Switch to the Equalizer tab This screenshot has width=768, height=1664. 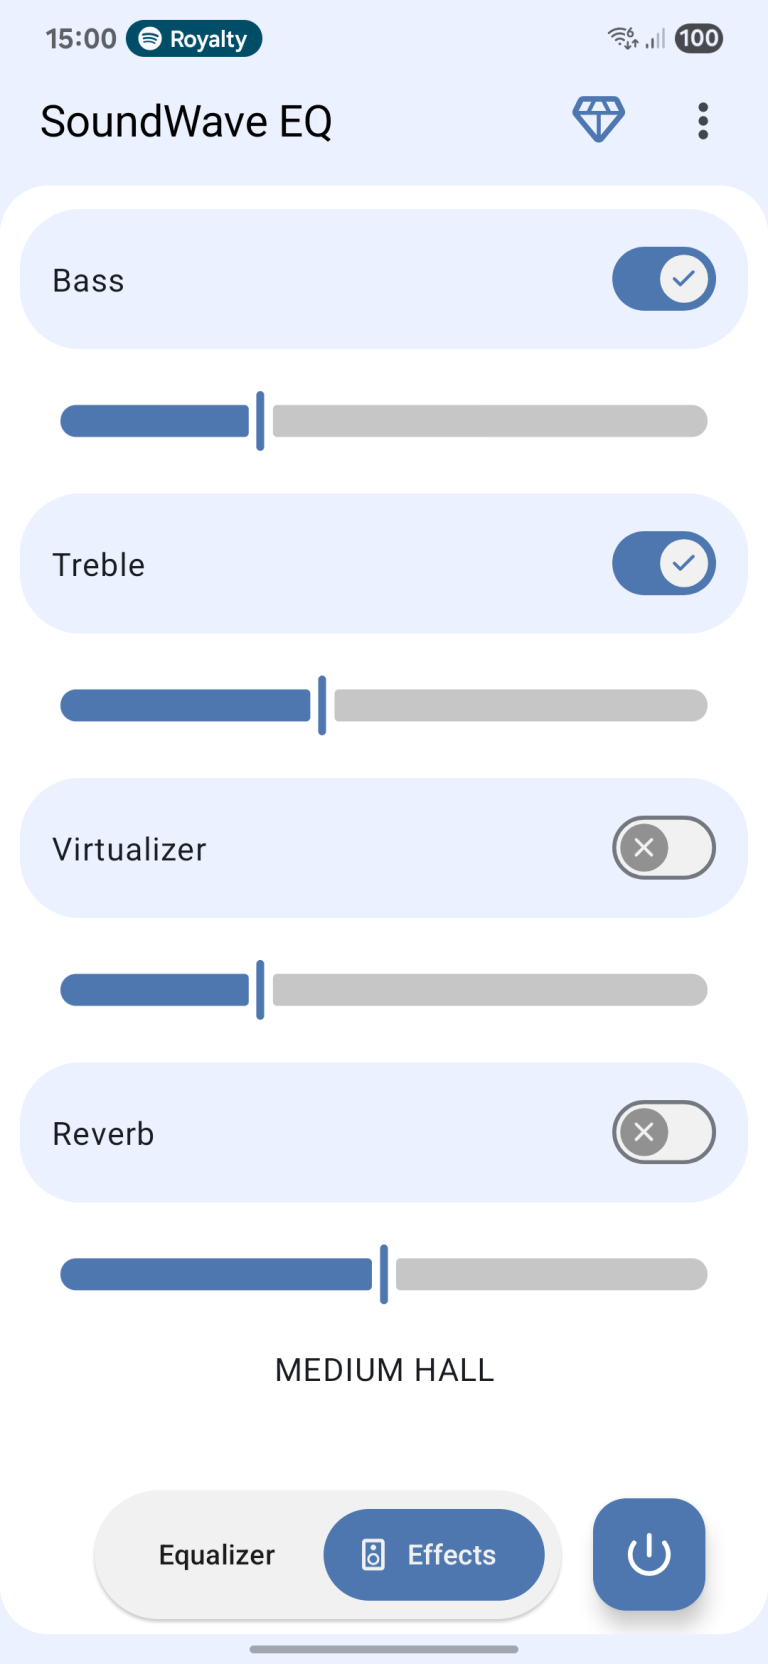coord(216,1555)
